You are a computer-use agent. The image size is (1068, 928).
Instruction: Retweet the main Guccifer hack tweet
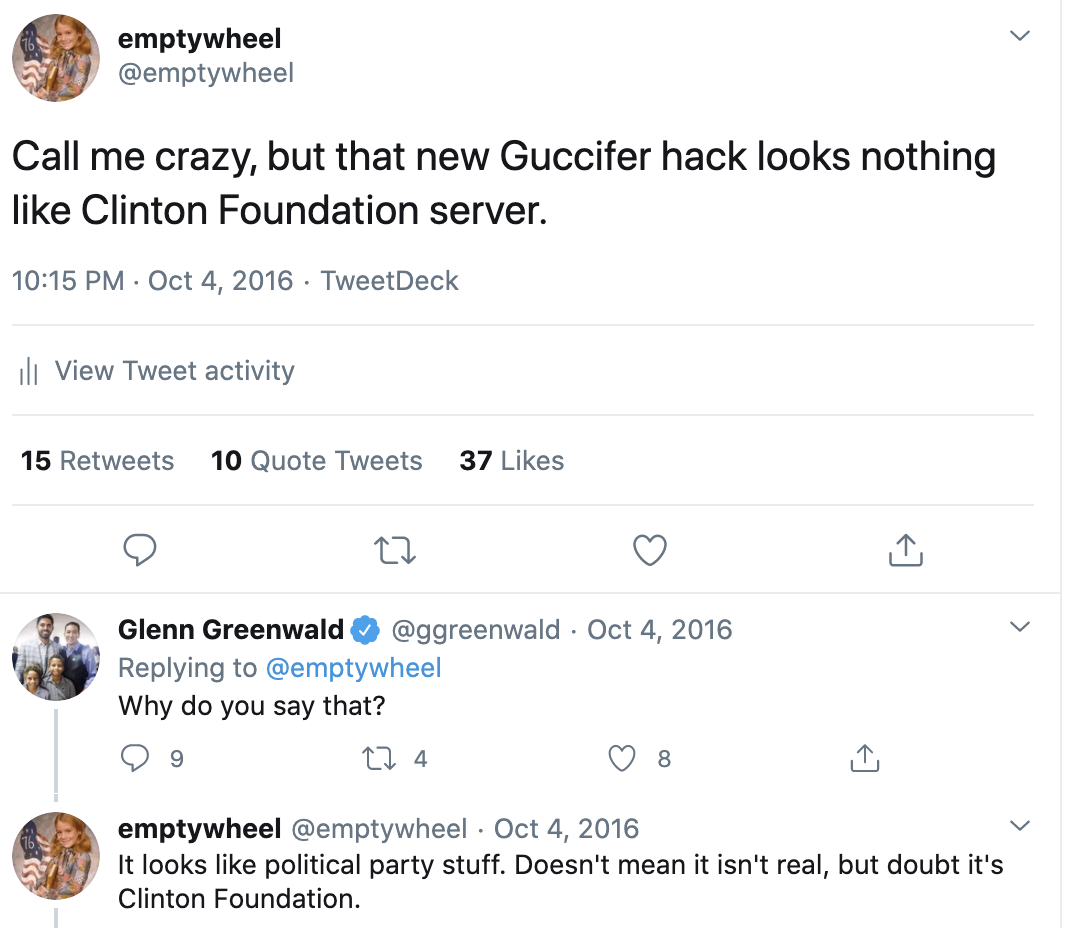[x=395, y=551]
